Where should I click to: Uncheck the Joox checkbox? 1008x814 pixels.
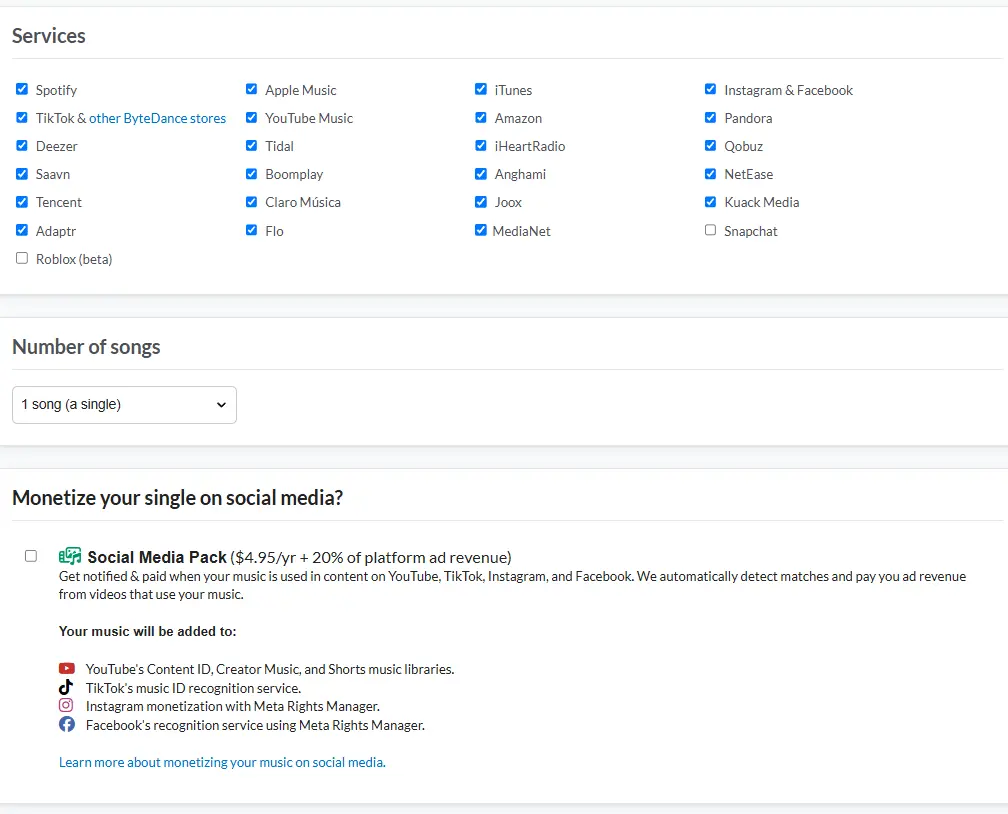point(481,202)
